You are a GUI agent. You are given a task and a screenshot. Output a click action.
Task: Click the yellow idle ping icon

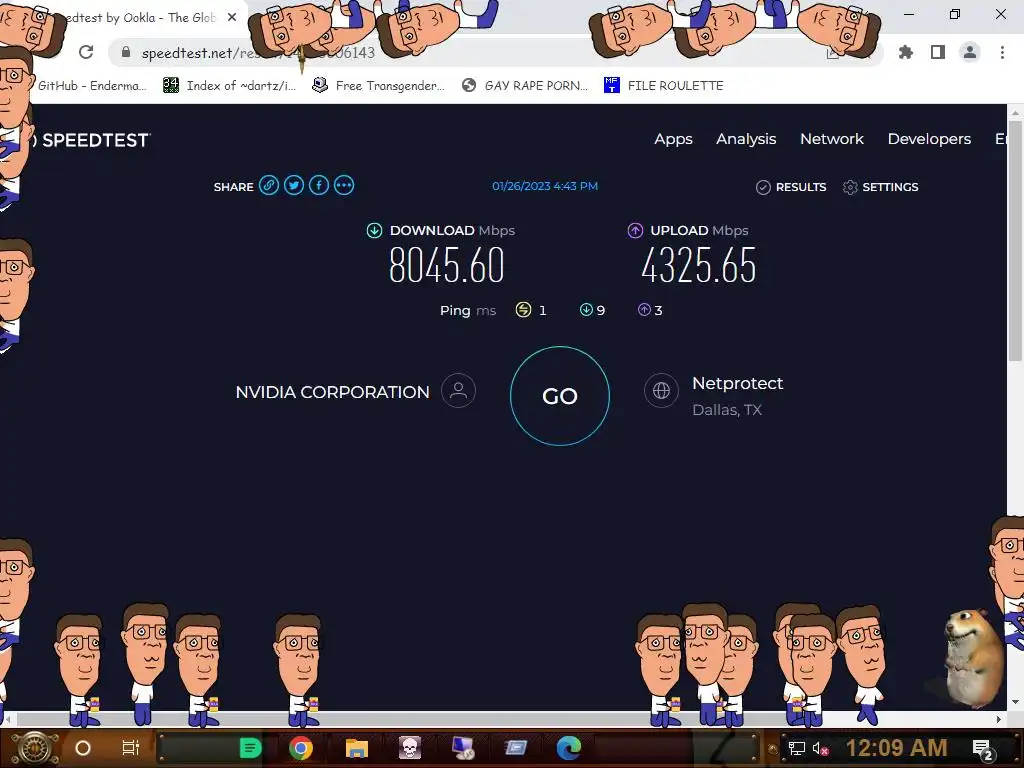pos(523,310)
